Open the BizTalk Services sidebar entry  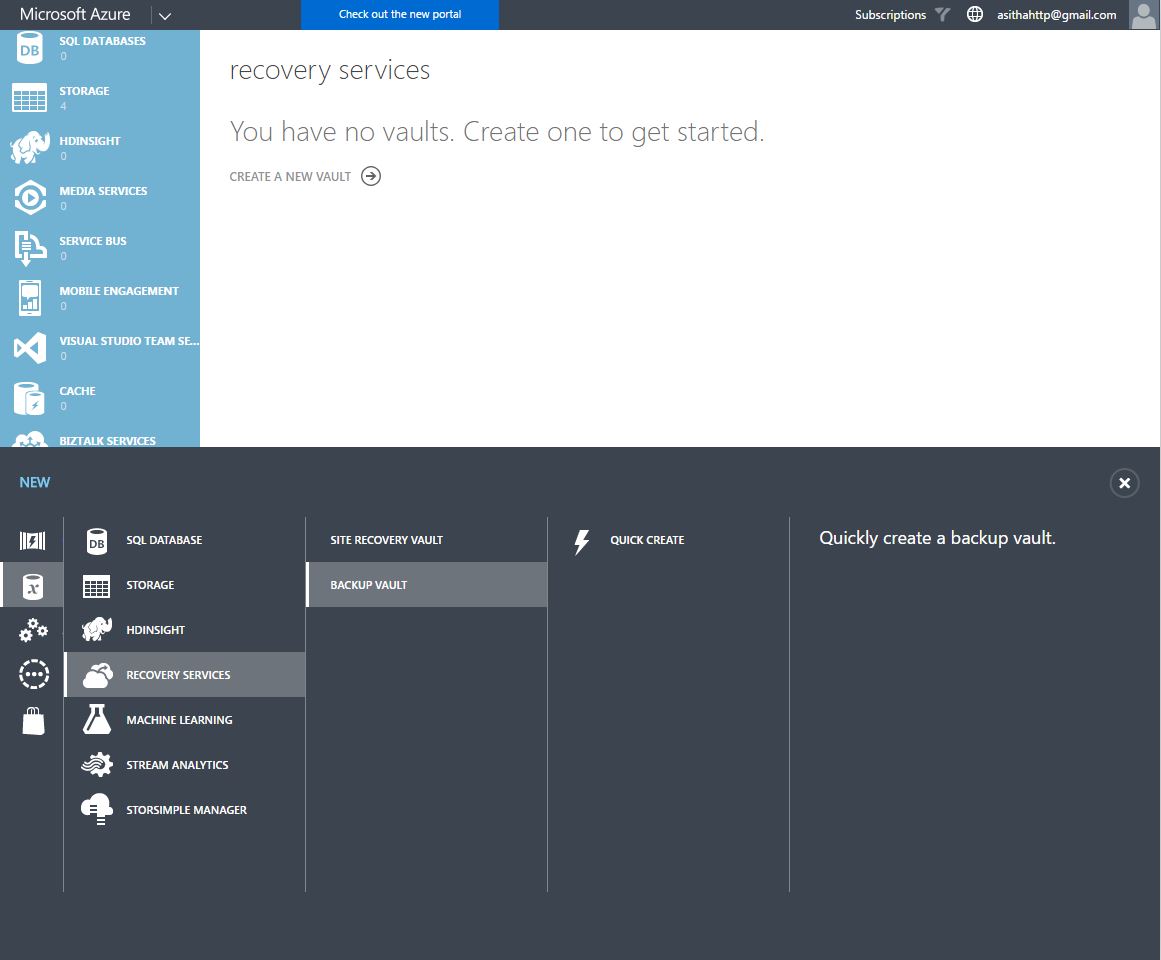100,439
